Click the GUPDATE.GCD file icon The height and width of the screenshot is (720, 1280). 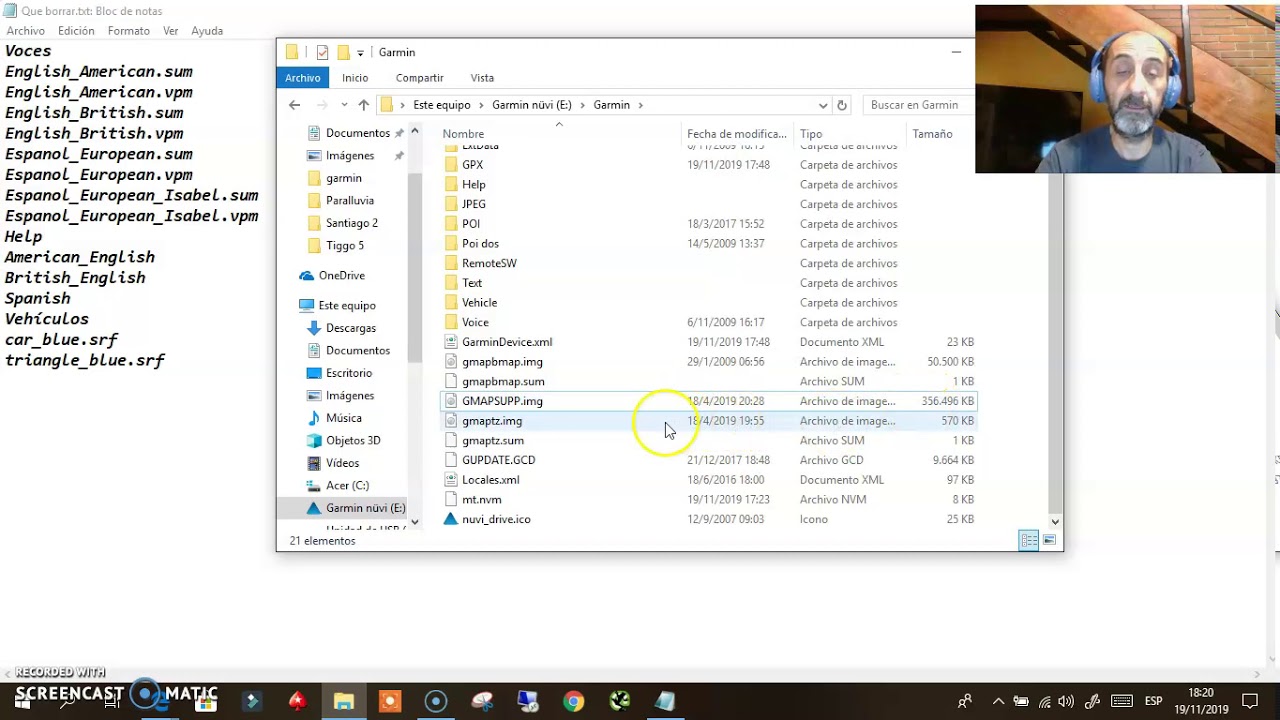click(x=451, y=460)
